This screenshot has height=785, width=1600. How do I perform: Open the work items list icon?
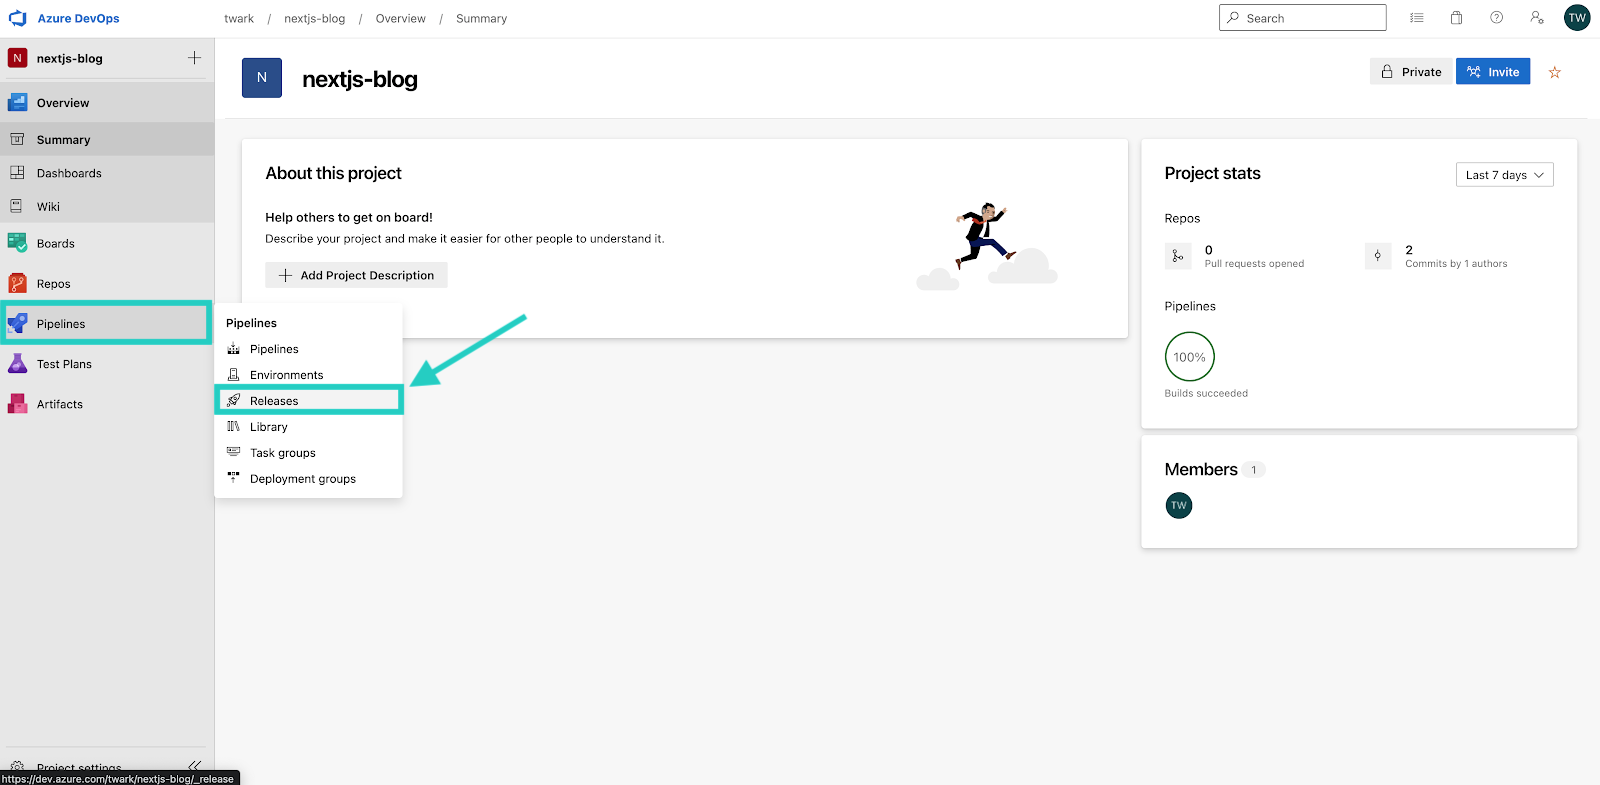(x=1417, y=18)
